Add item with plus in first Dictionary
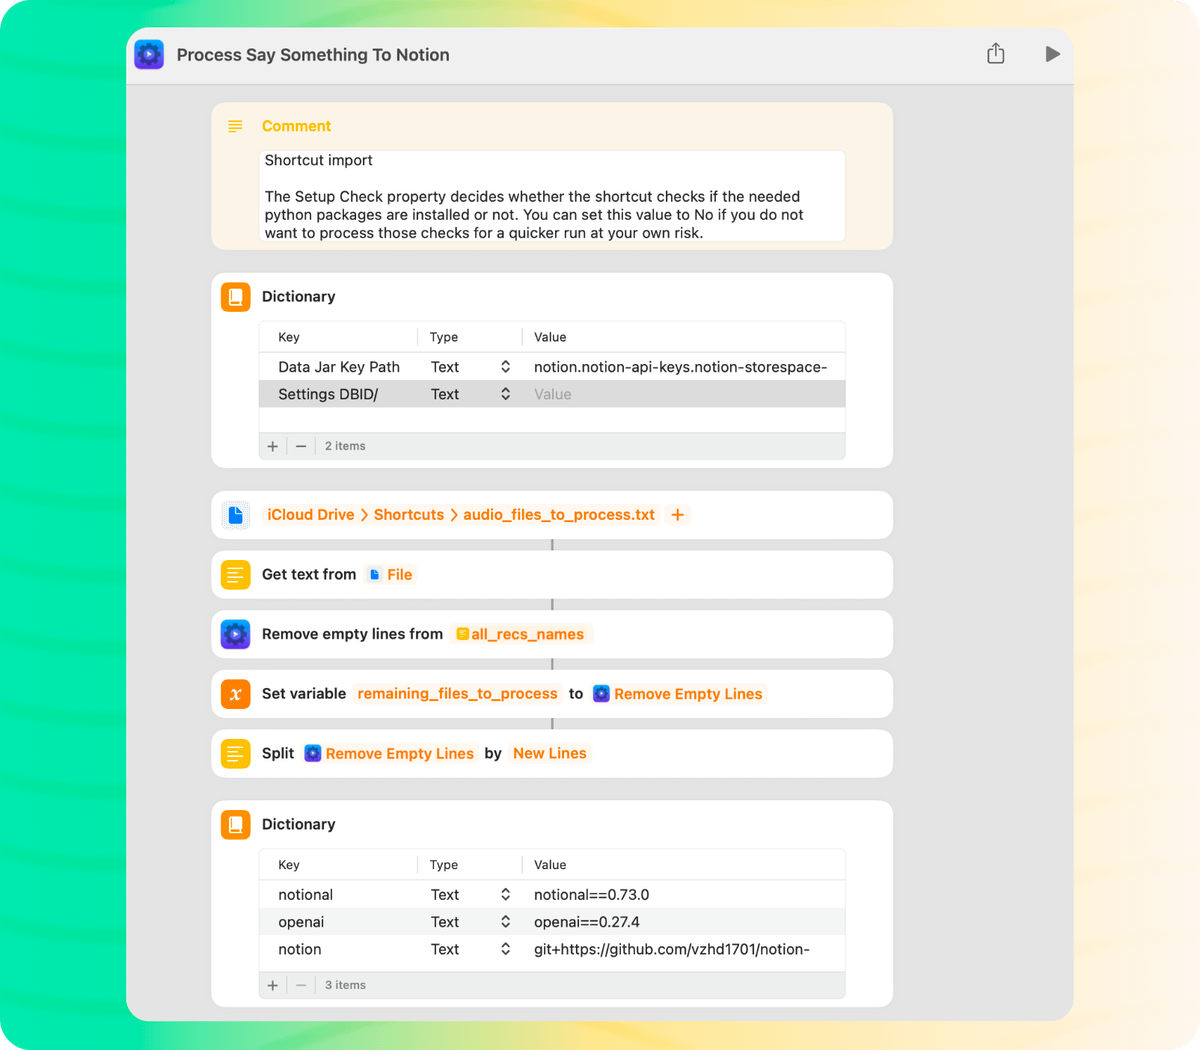1200x1050 pixels. pos(273,446)
